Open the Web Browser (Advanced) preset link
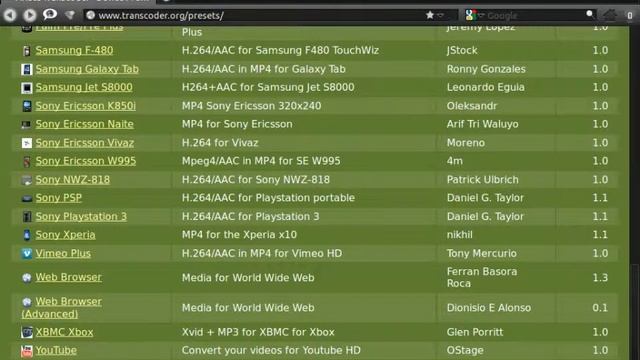The height and width of the screenshot is (360, 640). pos(61,308)
